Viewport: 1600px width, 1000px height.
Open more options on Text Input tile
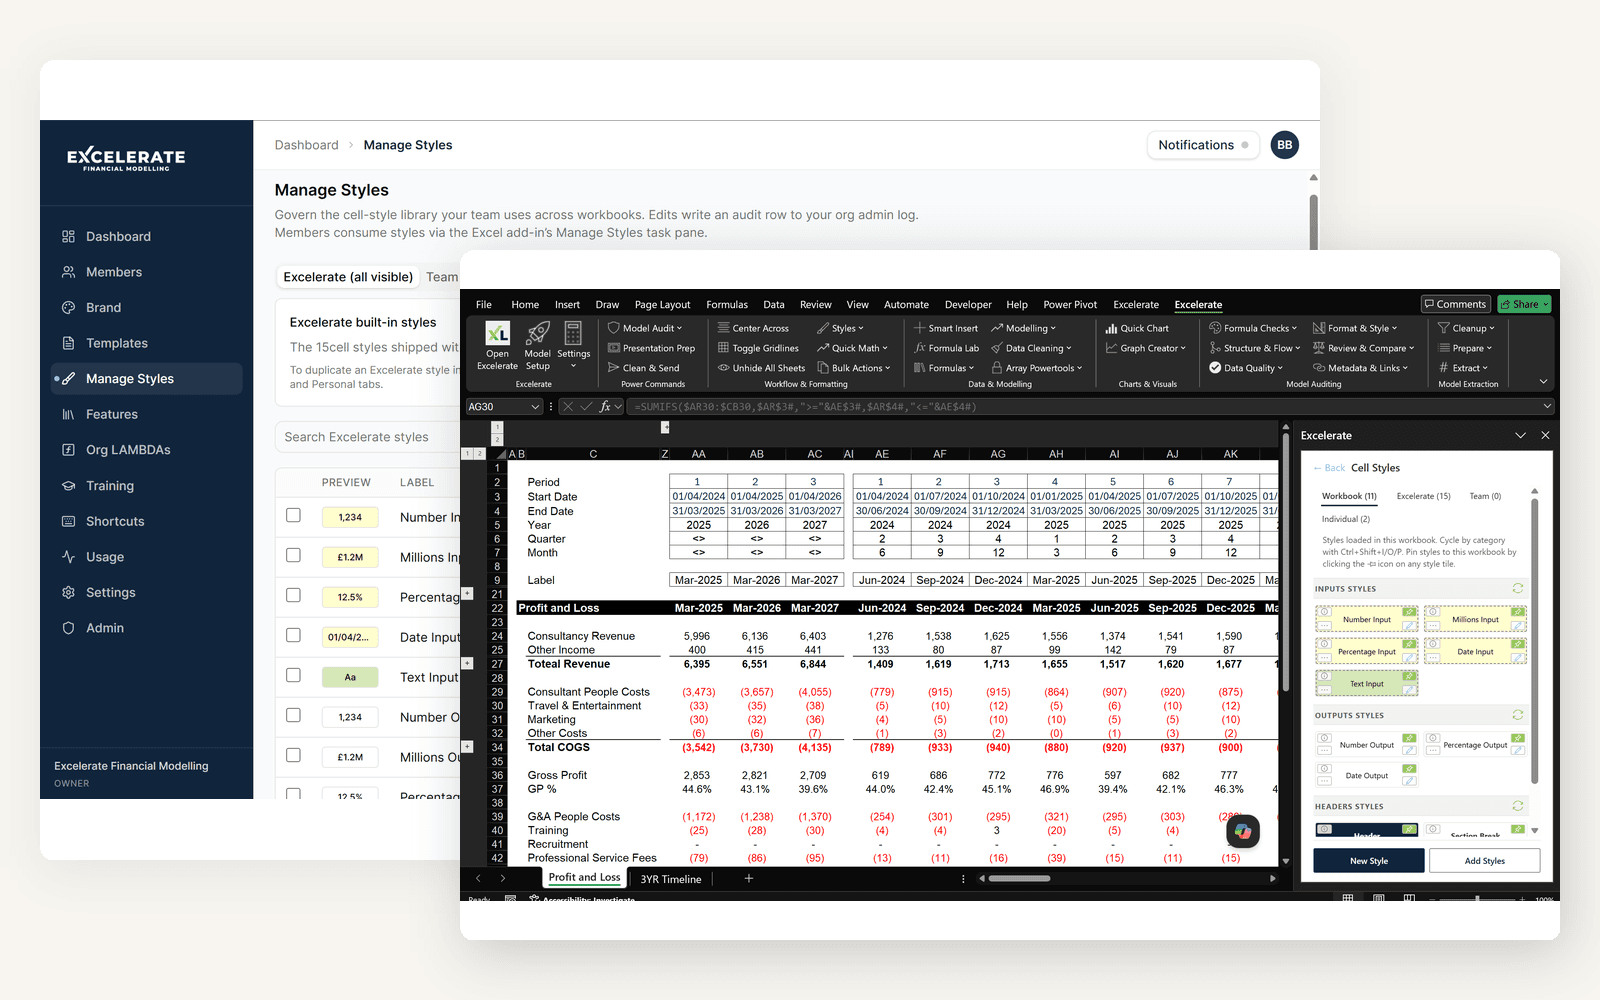tap(1324, 690)
